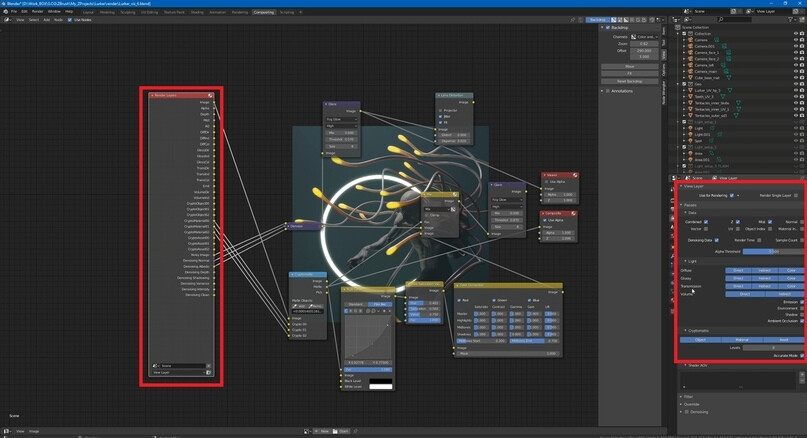Image resolution: width=807 pixels, height=438 pixels.
Task: Switch to the Compositing workspace tab
Action: pos(264,11)
